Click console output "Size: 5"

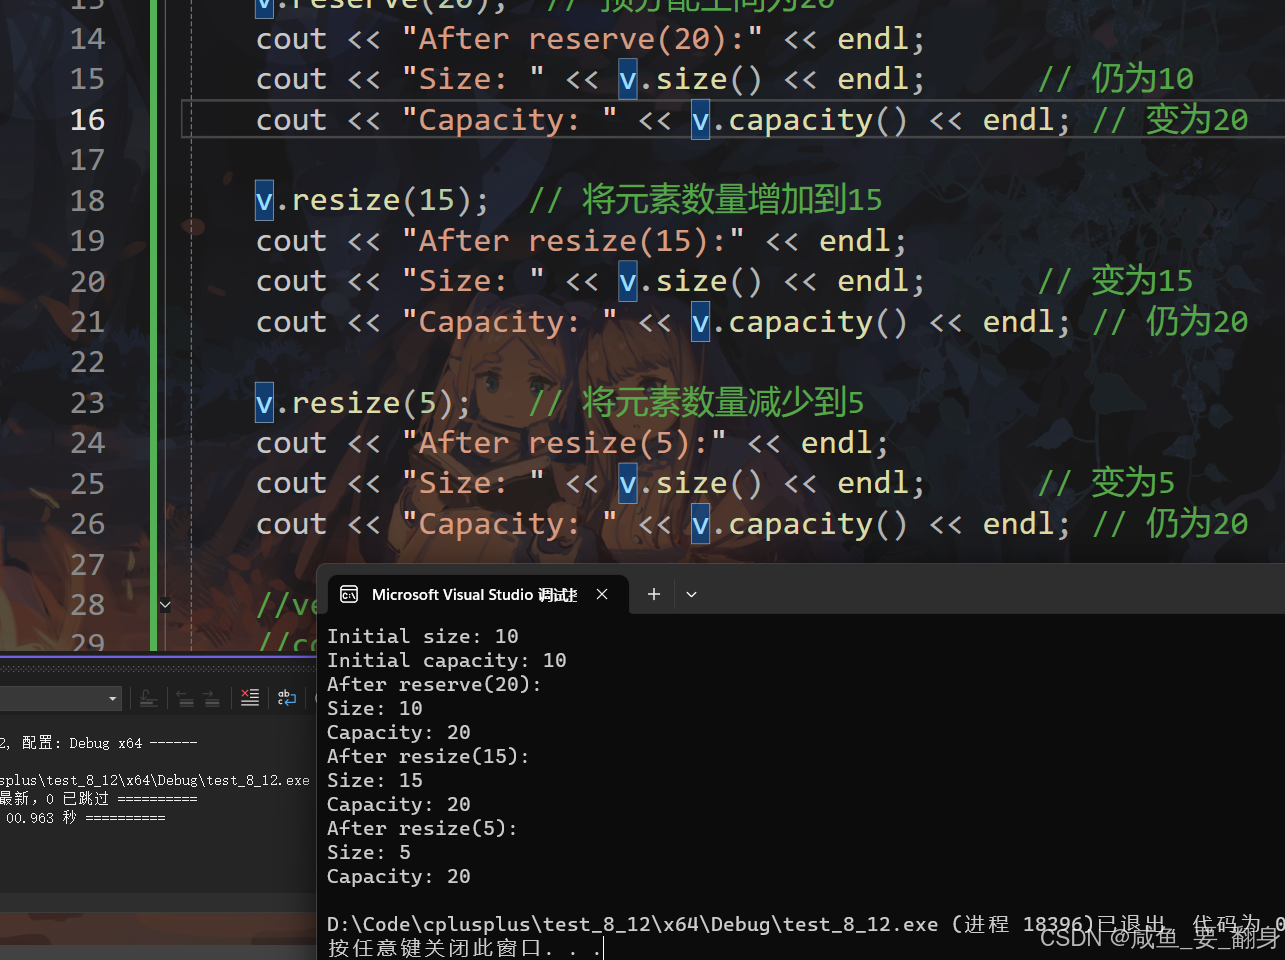(x=369, y=852)
